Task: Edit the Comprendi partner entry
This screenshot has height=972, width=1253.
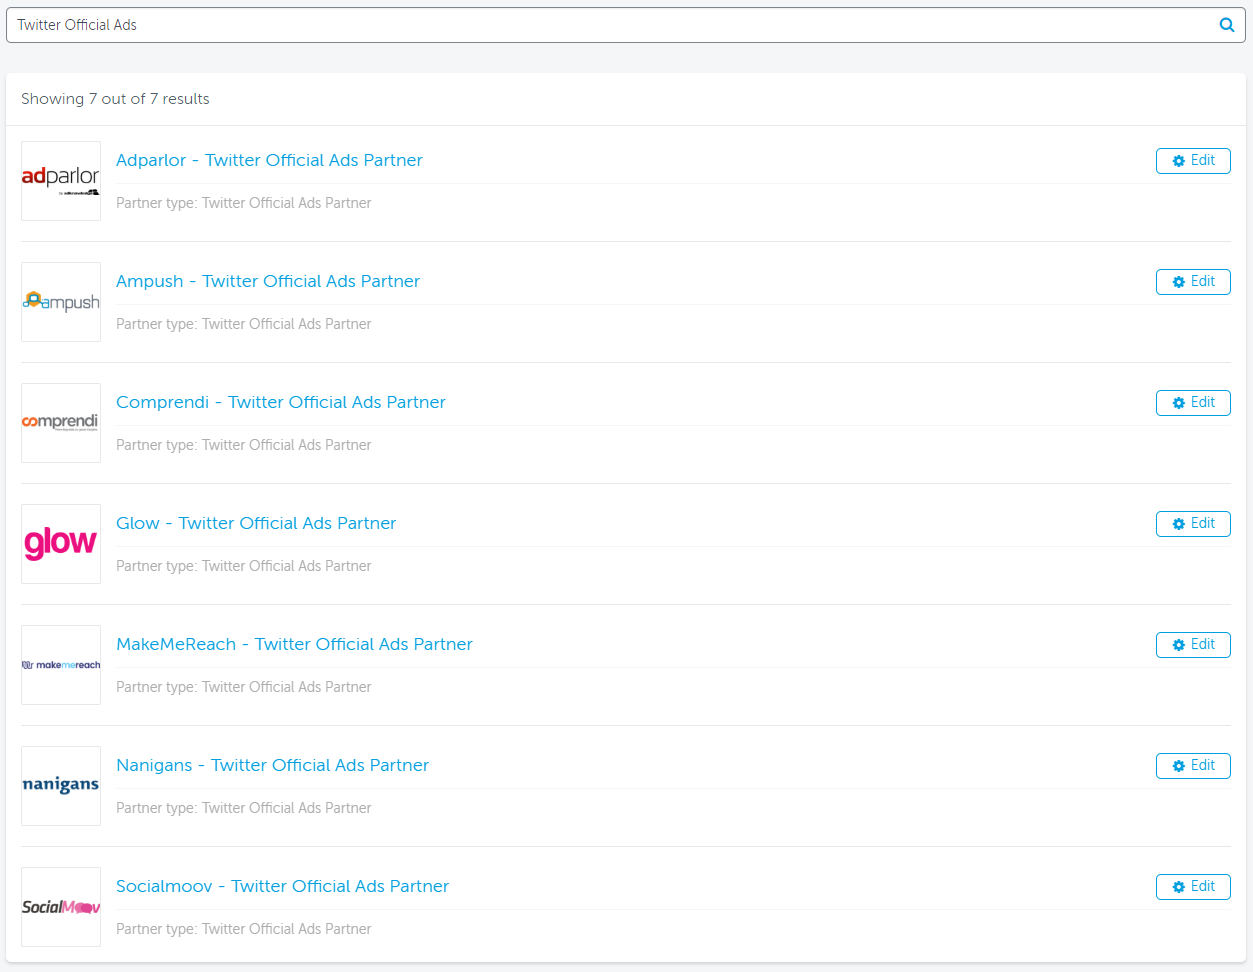Action: click(x=1193, y=403)
